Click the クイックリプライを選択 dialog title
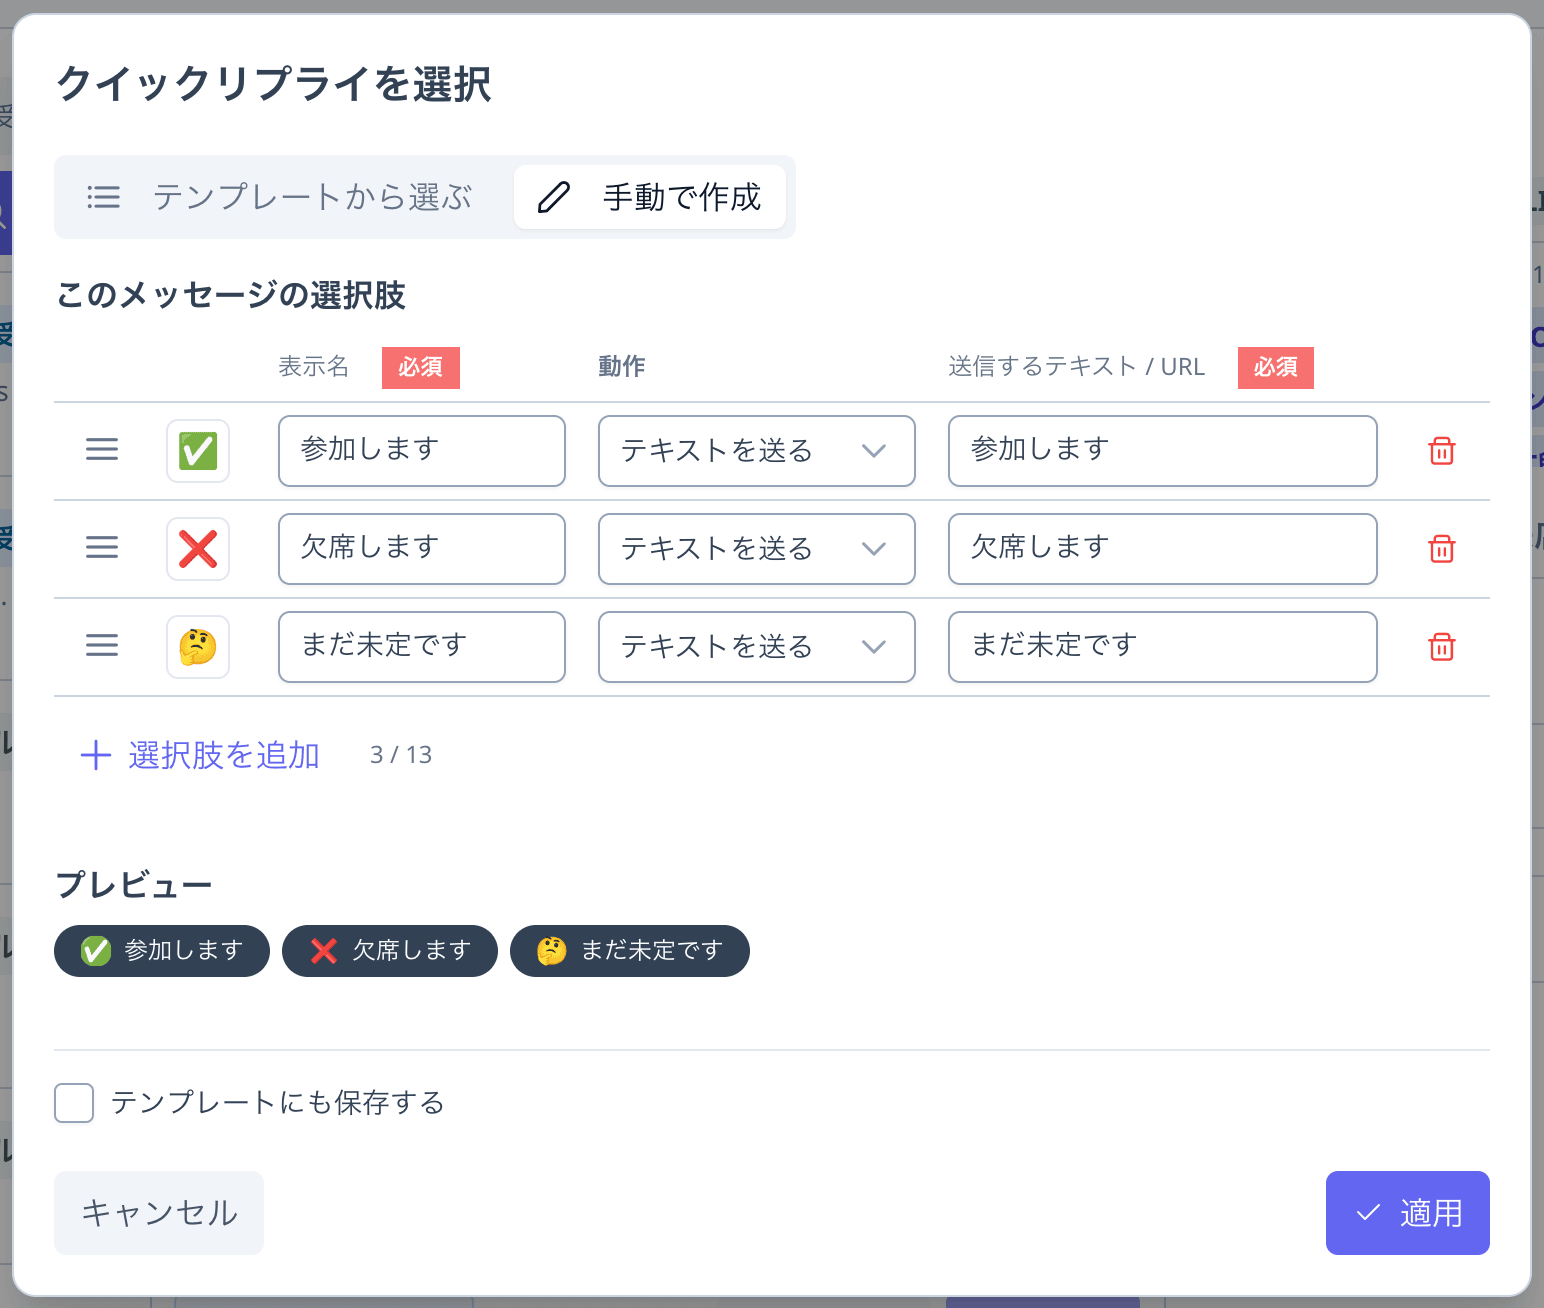1544x1308 pixels. coord(274,84)
